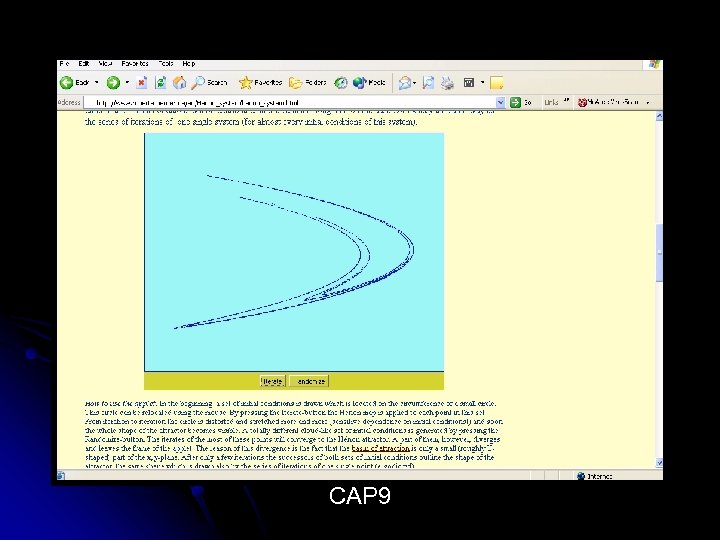Viewport: 720px width, 540px height.
Task: Open the Edit menu
Action: point(84,64)
